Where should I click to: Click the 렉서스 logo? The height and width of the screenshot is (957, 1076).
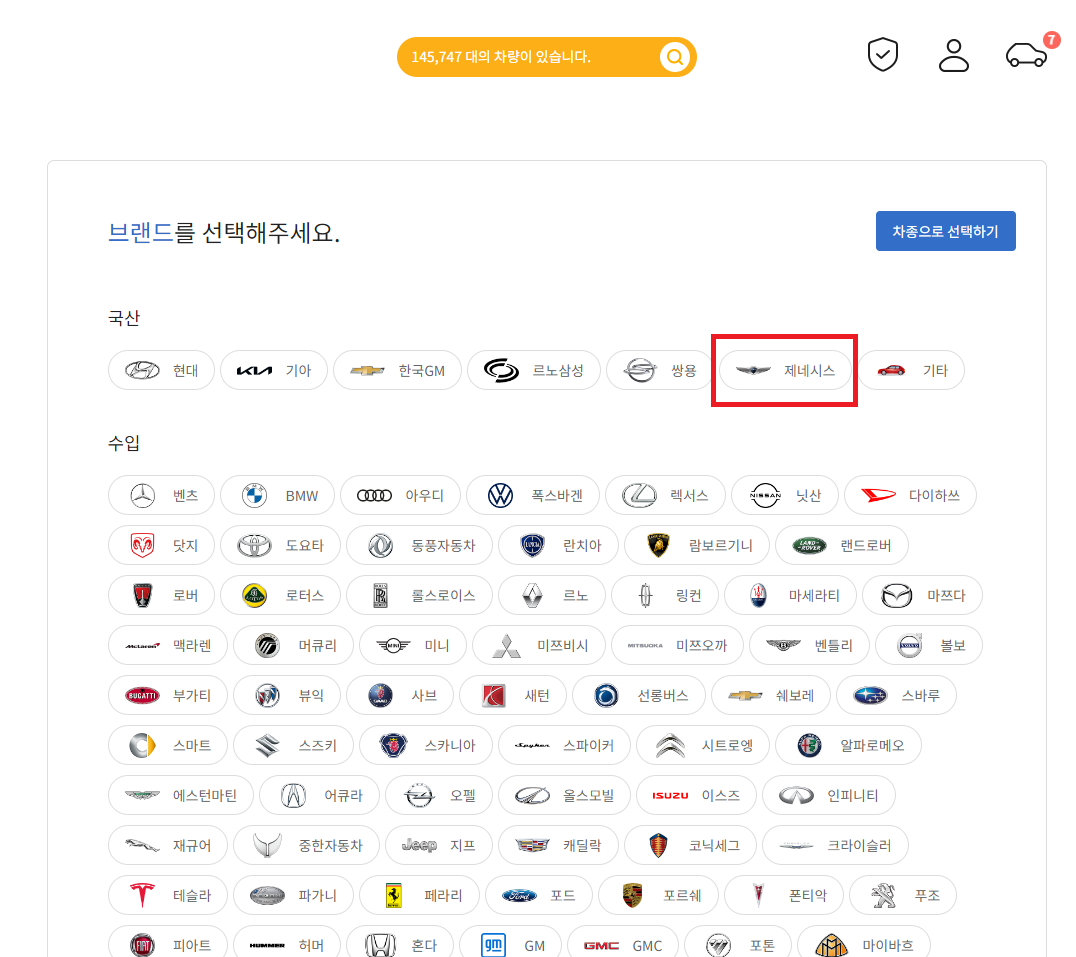(x=639, y=495)
